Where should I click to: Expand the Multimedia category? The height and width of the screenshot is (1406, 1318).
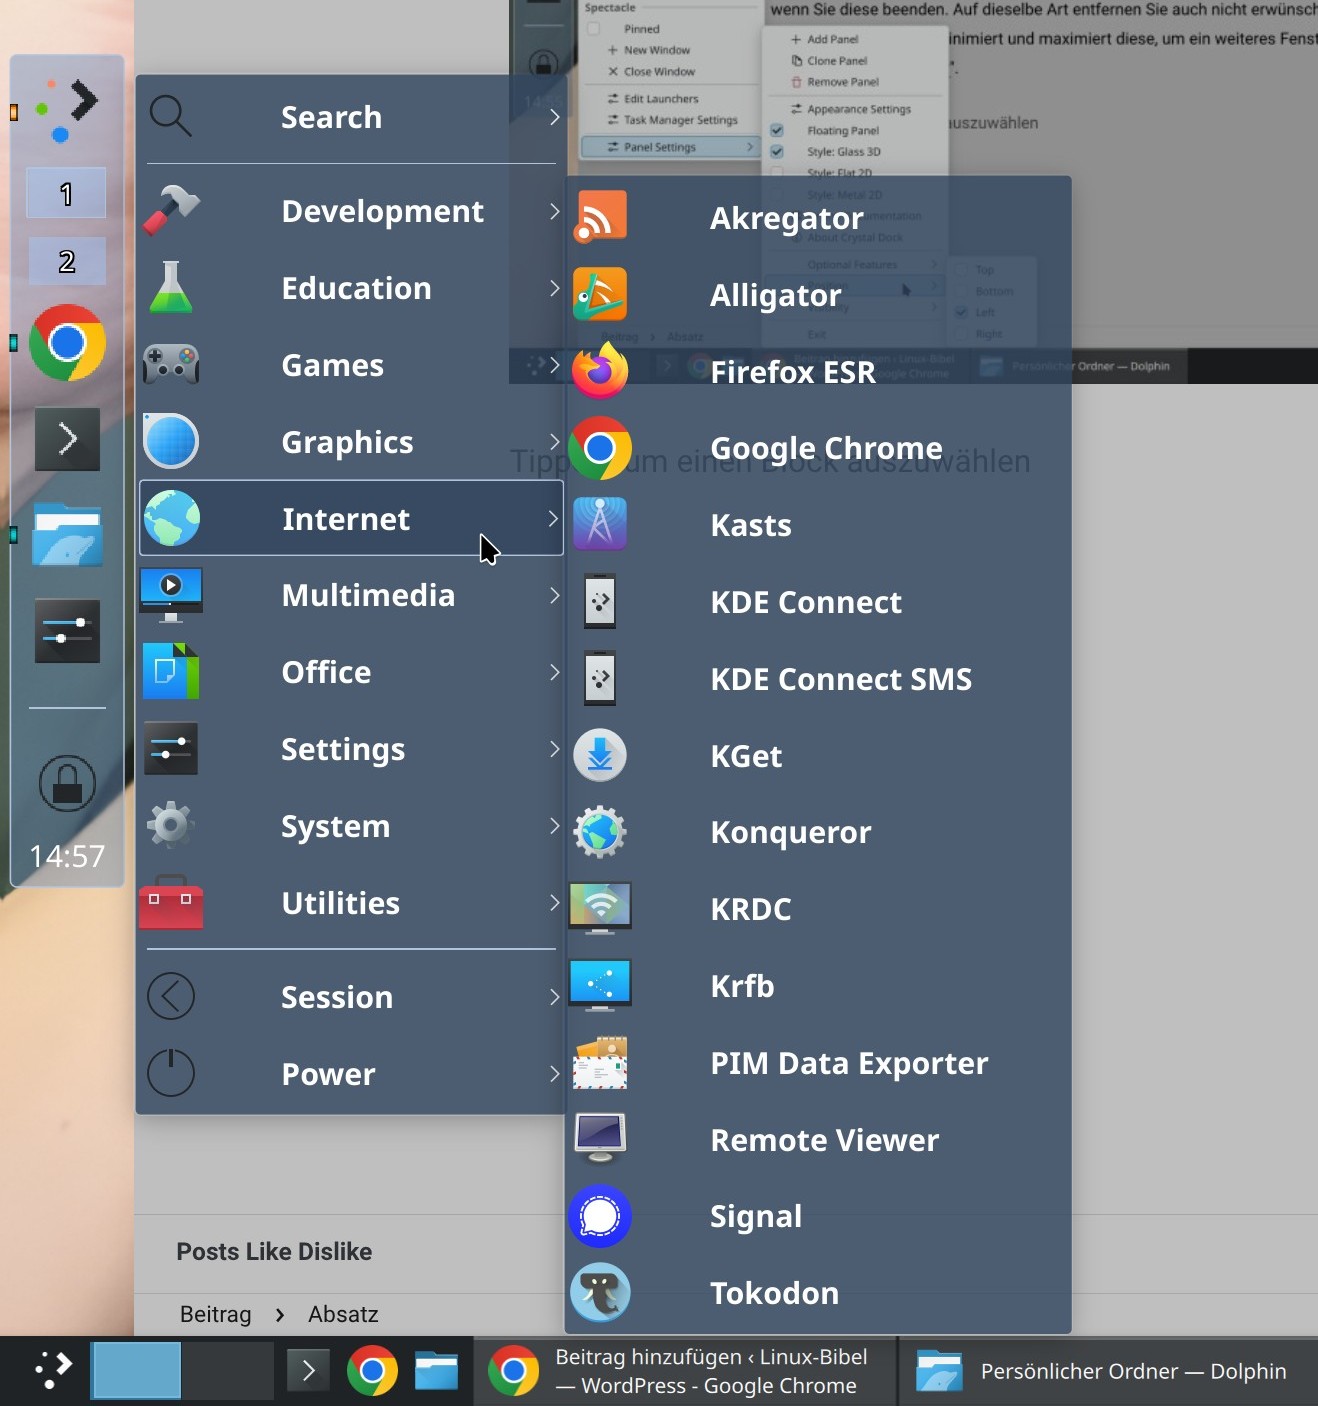(351, 595)
